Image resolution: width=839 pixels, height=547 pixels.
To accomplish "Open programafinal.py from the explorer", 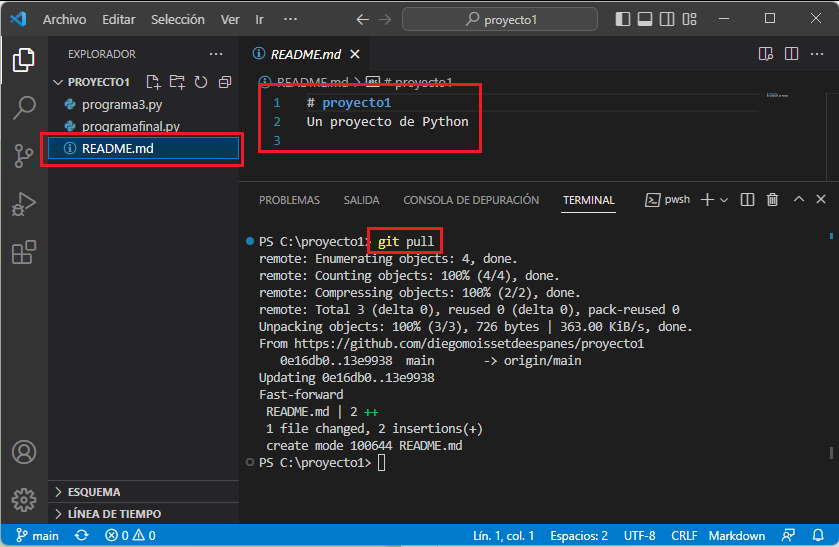I will [x=143, y=126].
